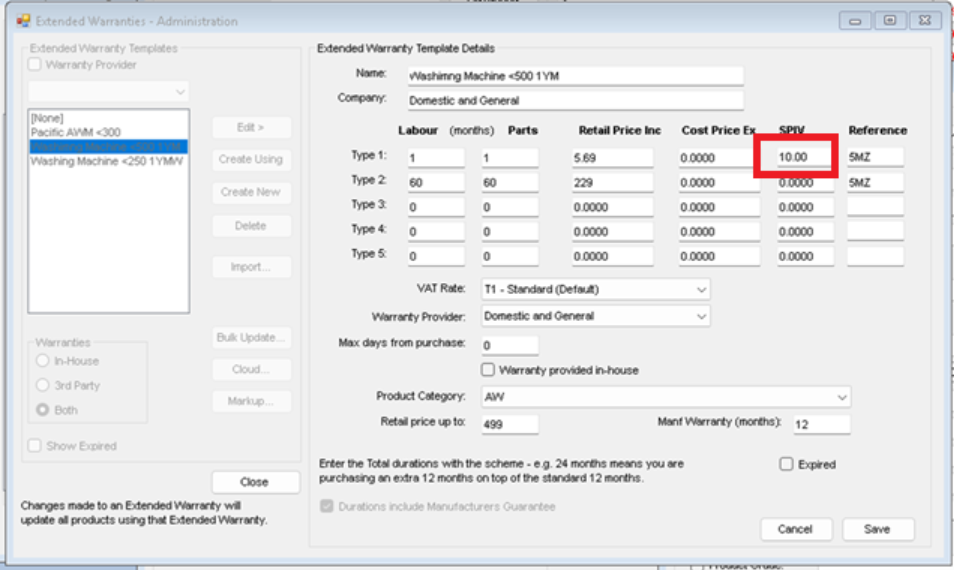954x570 pixels.
Task: Click the Bulk Update... button
Action: point(251,338)
